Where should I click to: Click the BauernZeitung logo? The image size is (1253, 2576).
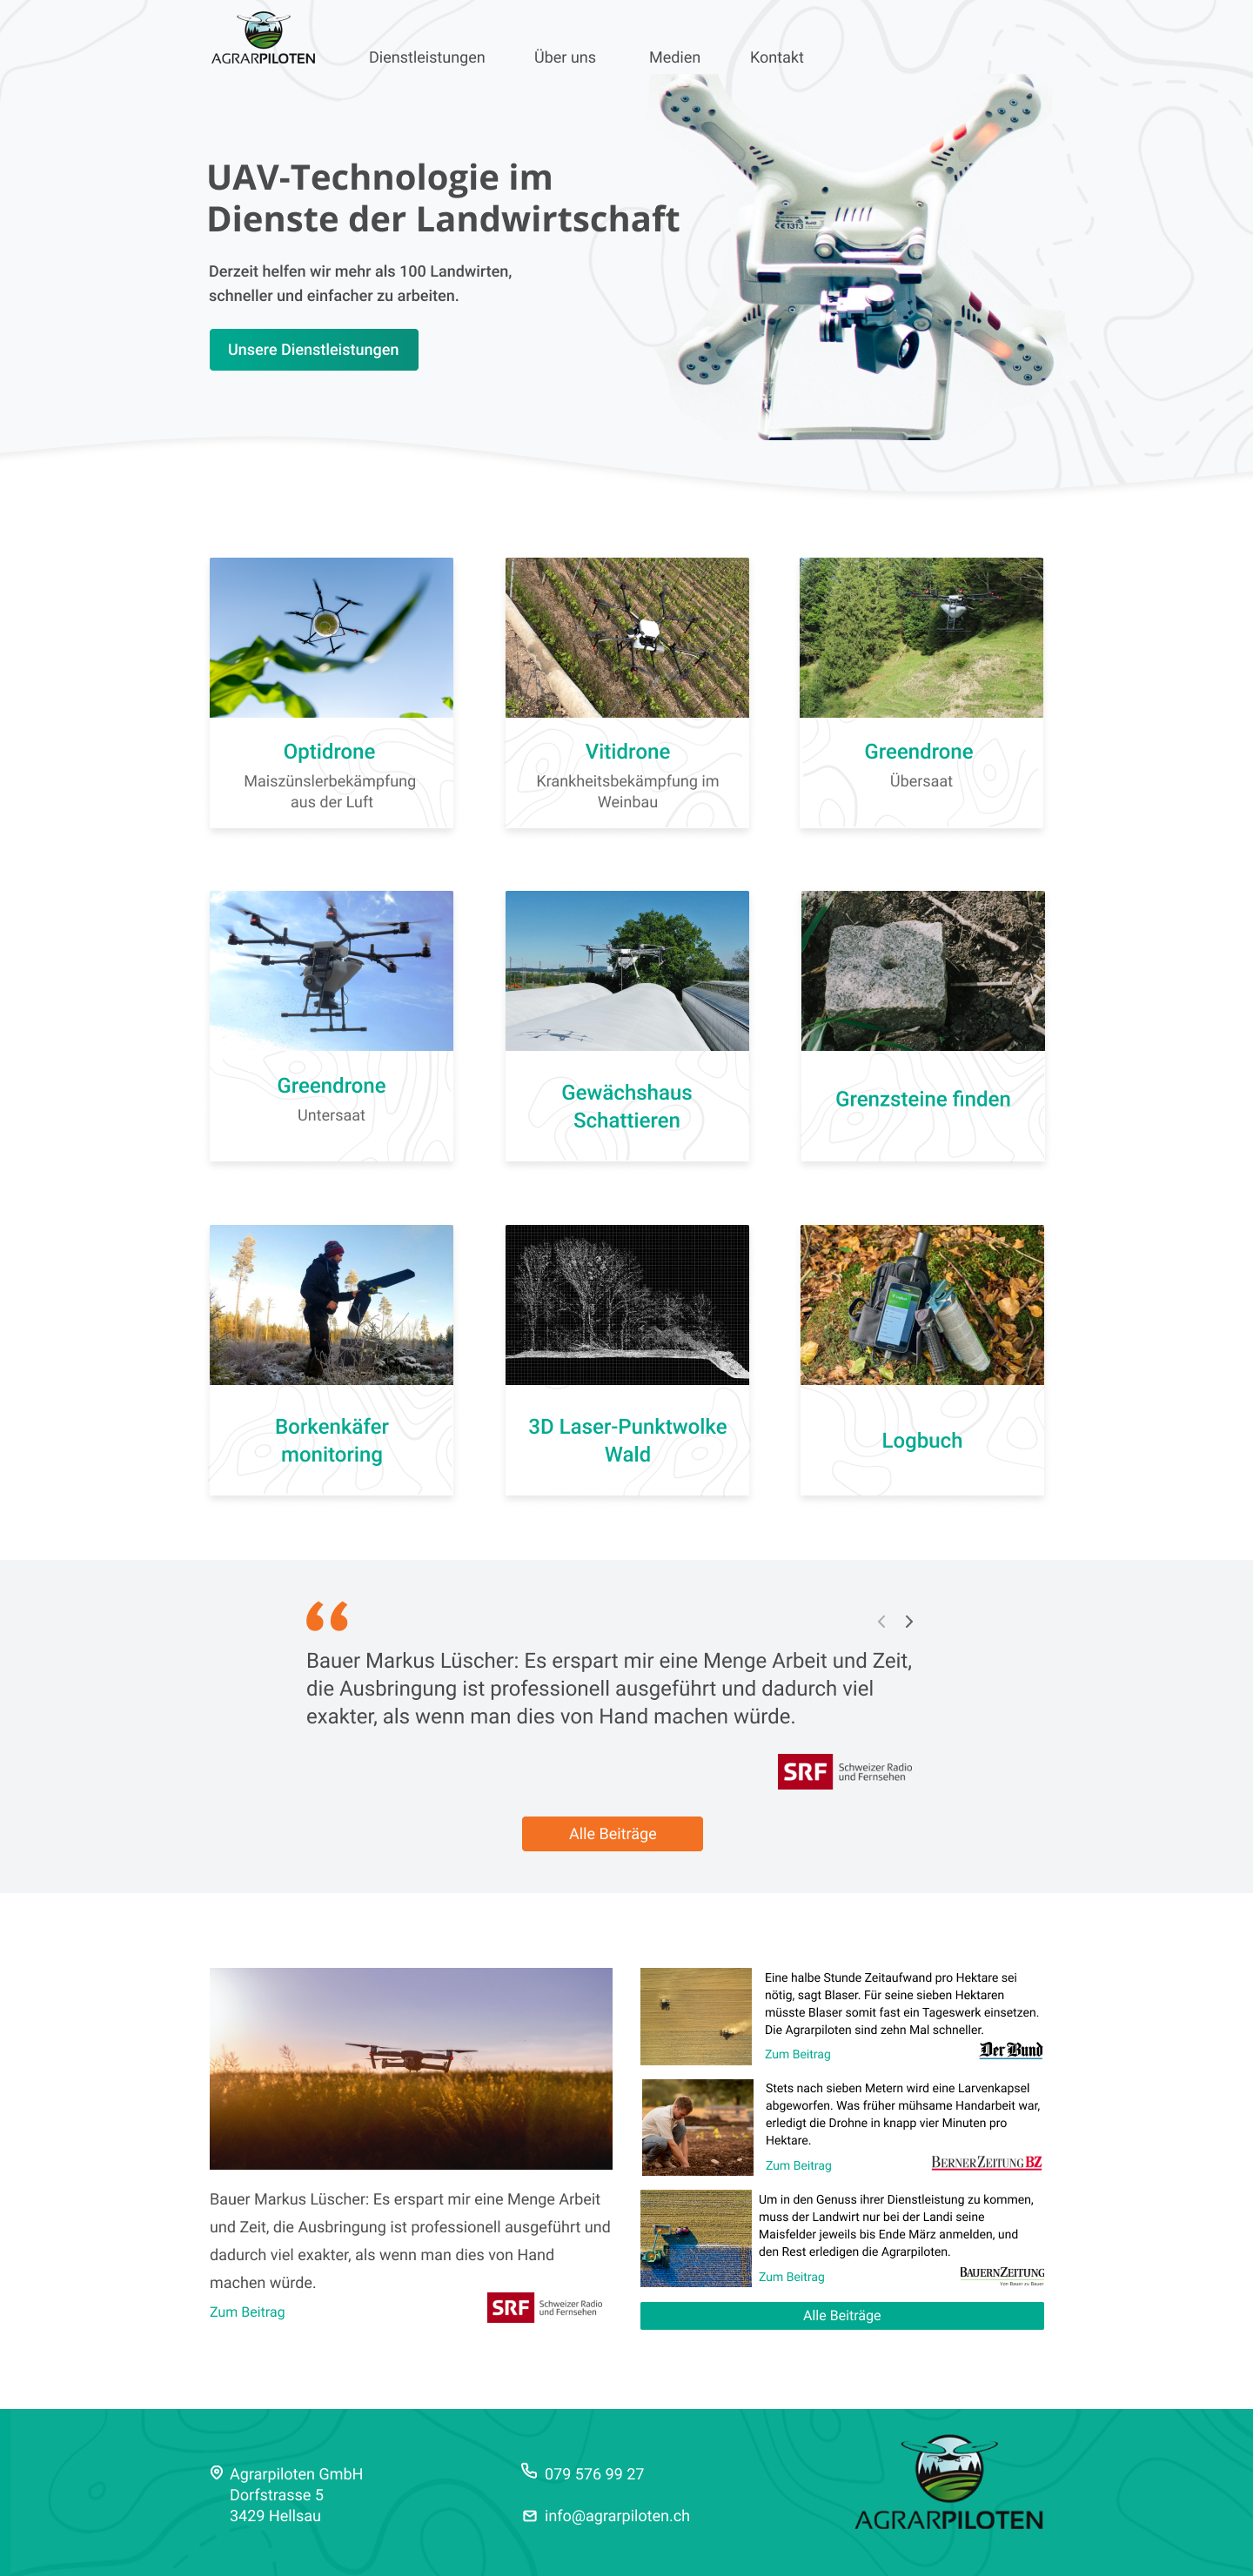1001,2275
